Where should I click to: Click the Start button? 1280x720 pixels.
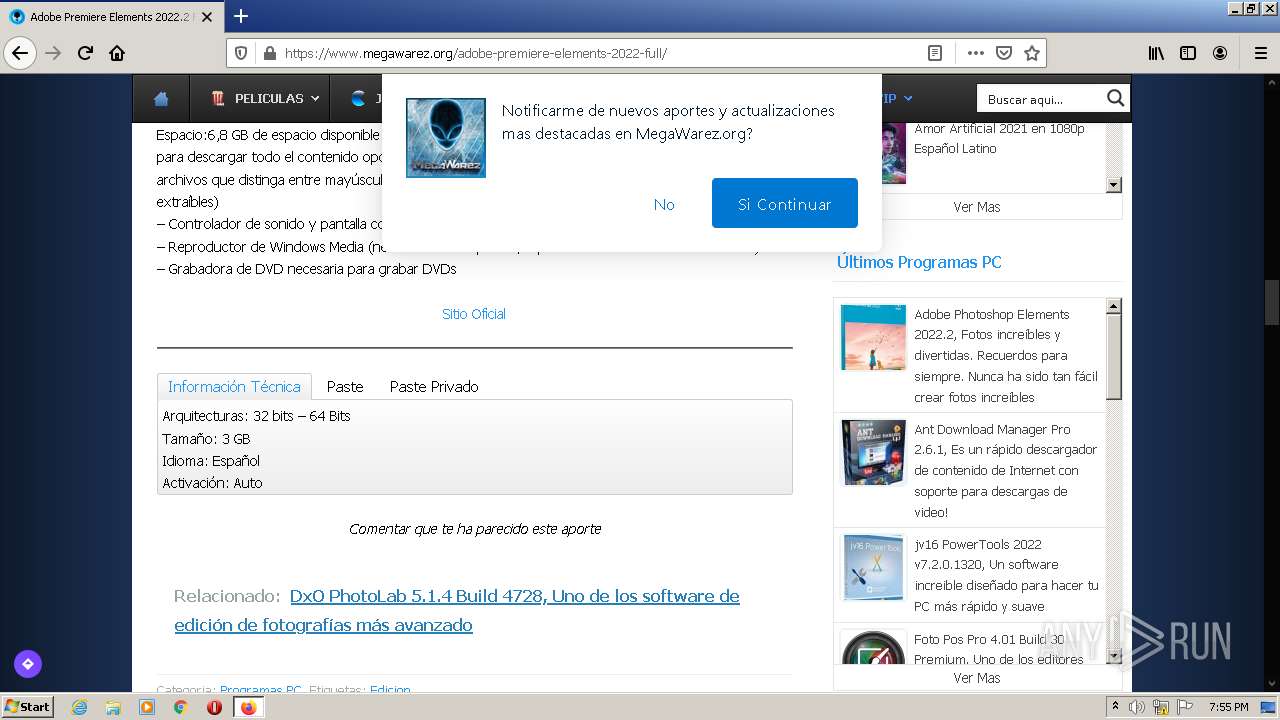tap(28, 707)
